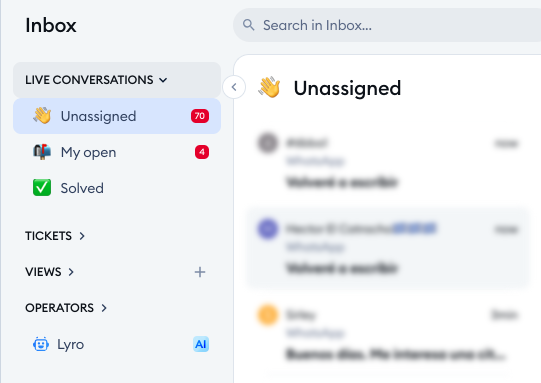Click the red 70 unread badge

click(200, 116)
